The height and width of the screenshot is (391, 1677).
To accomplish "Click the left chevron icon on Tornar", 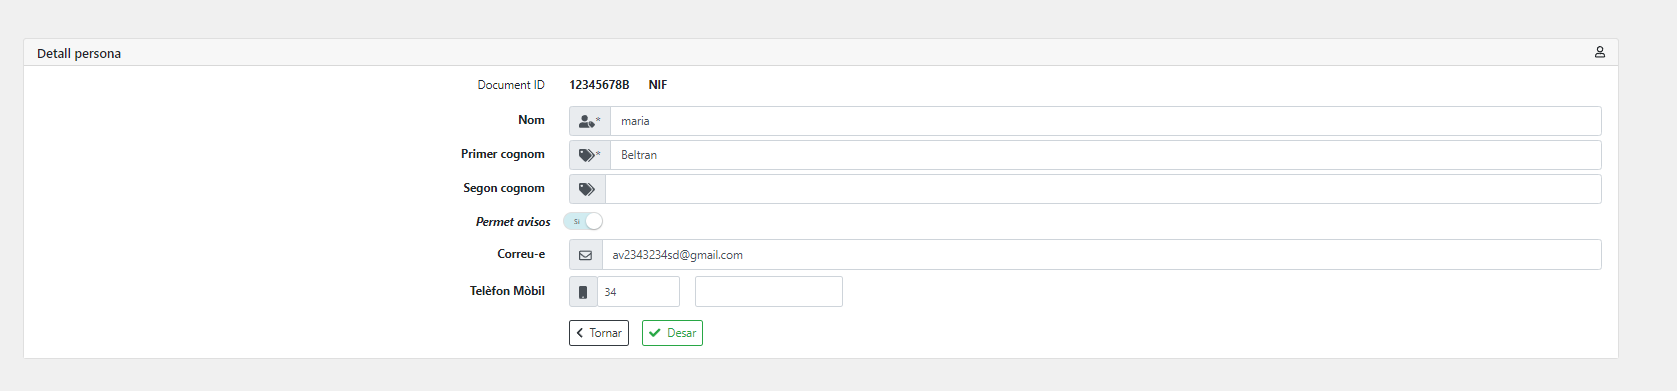I will click(580, 333).
